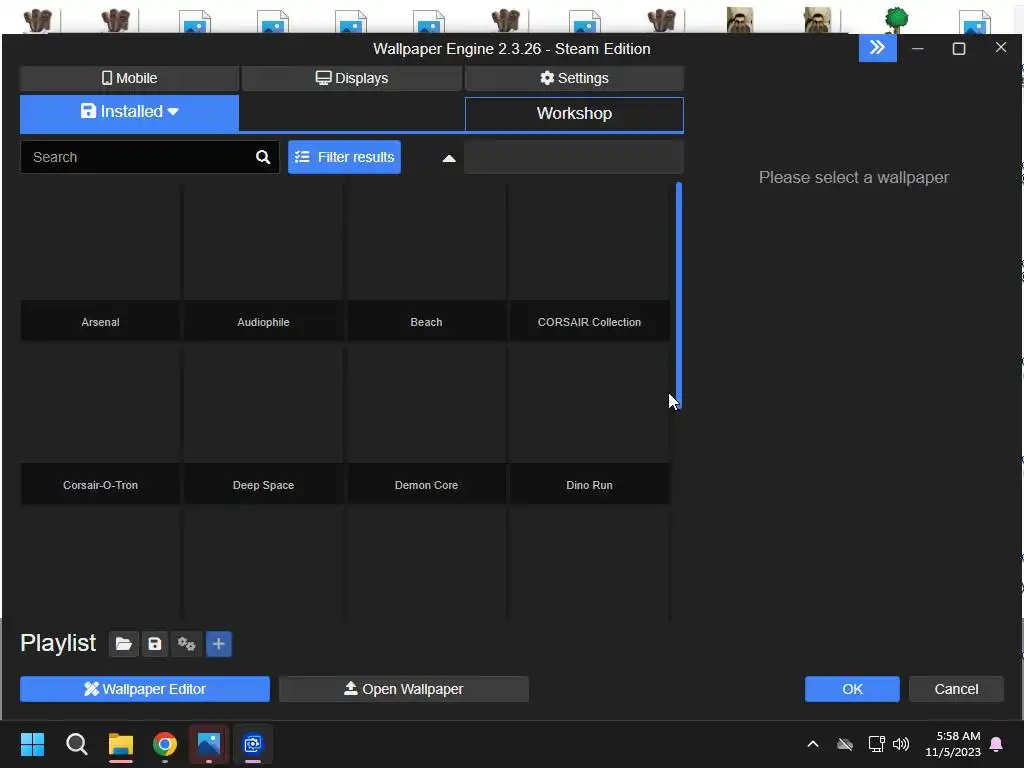Select the Deep Space wallpaper

[x=263, y=426]
